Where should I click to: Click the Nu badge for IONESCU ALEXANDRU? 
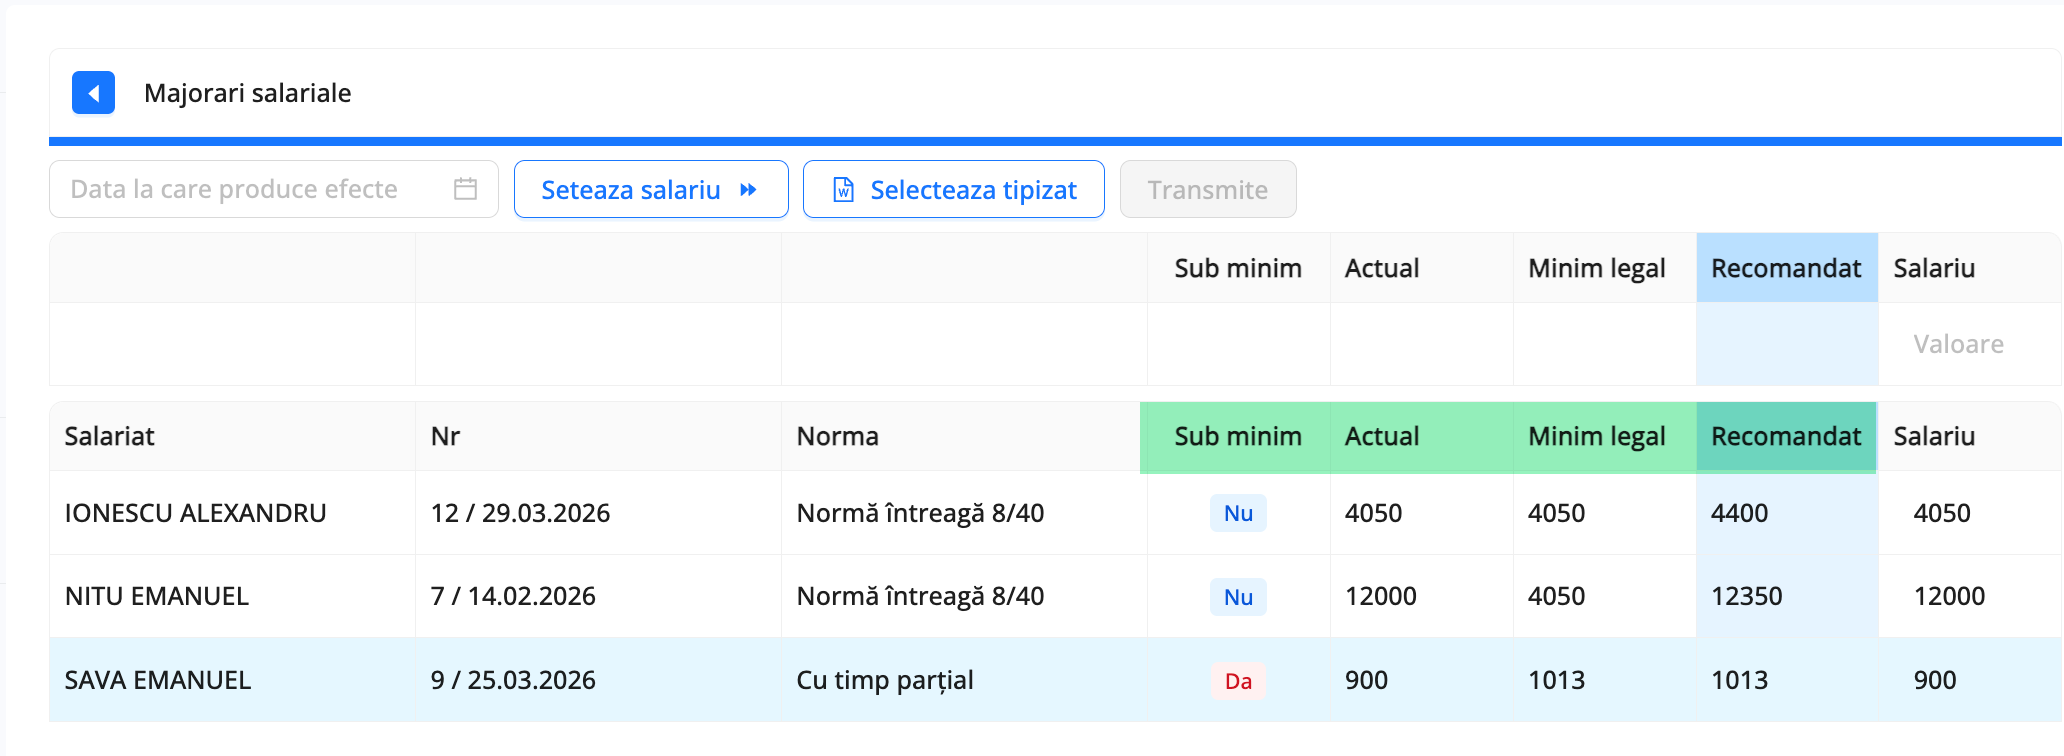click(1238, 513)
